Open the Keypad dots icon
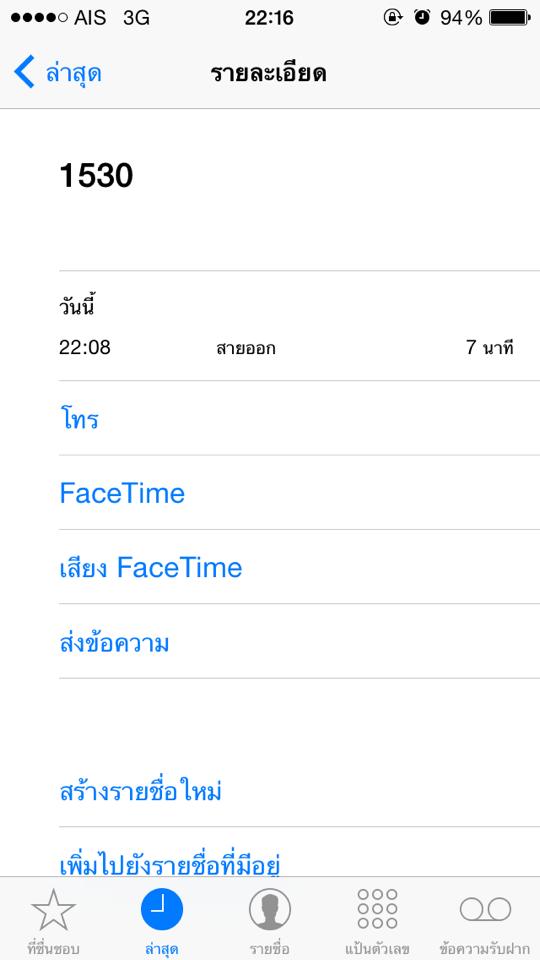 coord(377,909)
